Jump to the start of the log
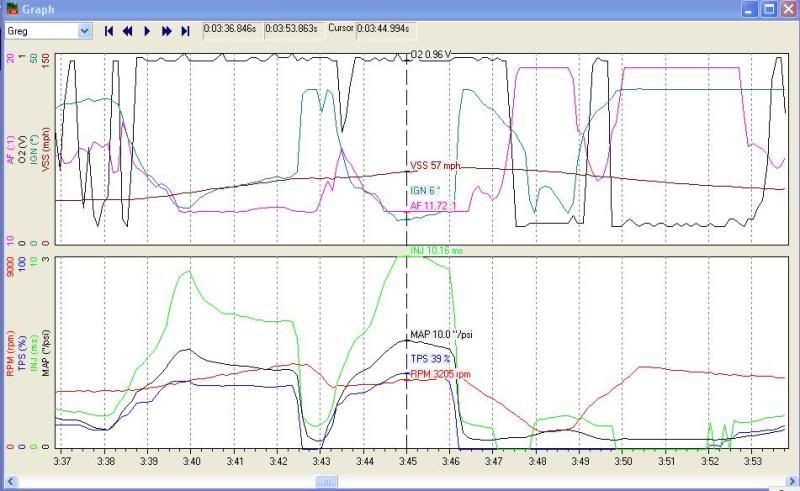Viewport: 800px width, 491px height. [x=109, y=31]
